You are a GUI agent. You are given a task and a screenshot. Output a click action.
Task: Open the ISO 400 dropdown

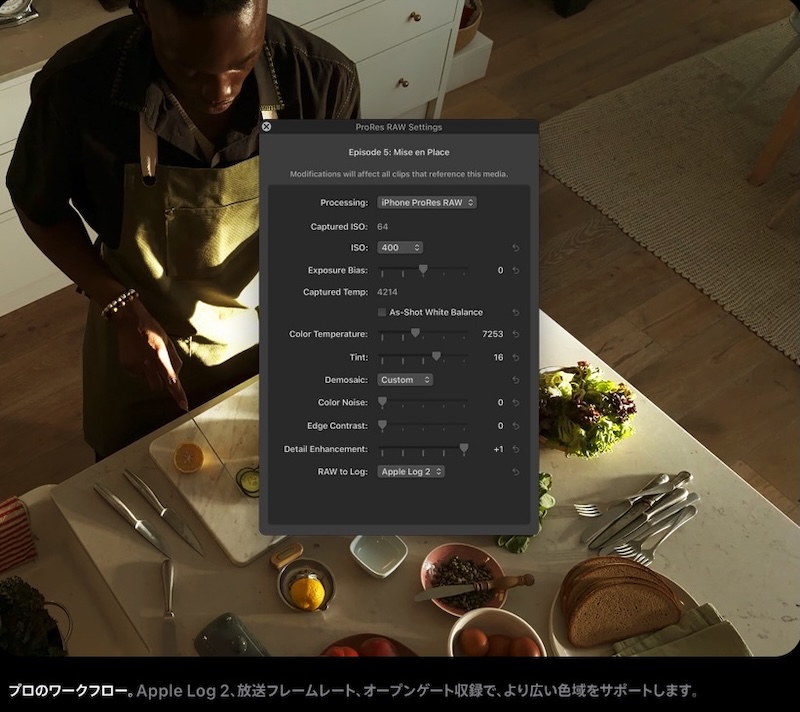400,248
